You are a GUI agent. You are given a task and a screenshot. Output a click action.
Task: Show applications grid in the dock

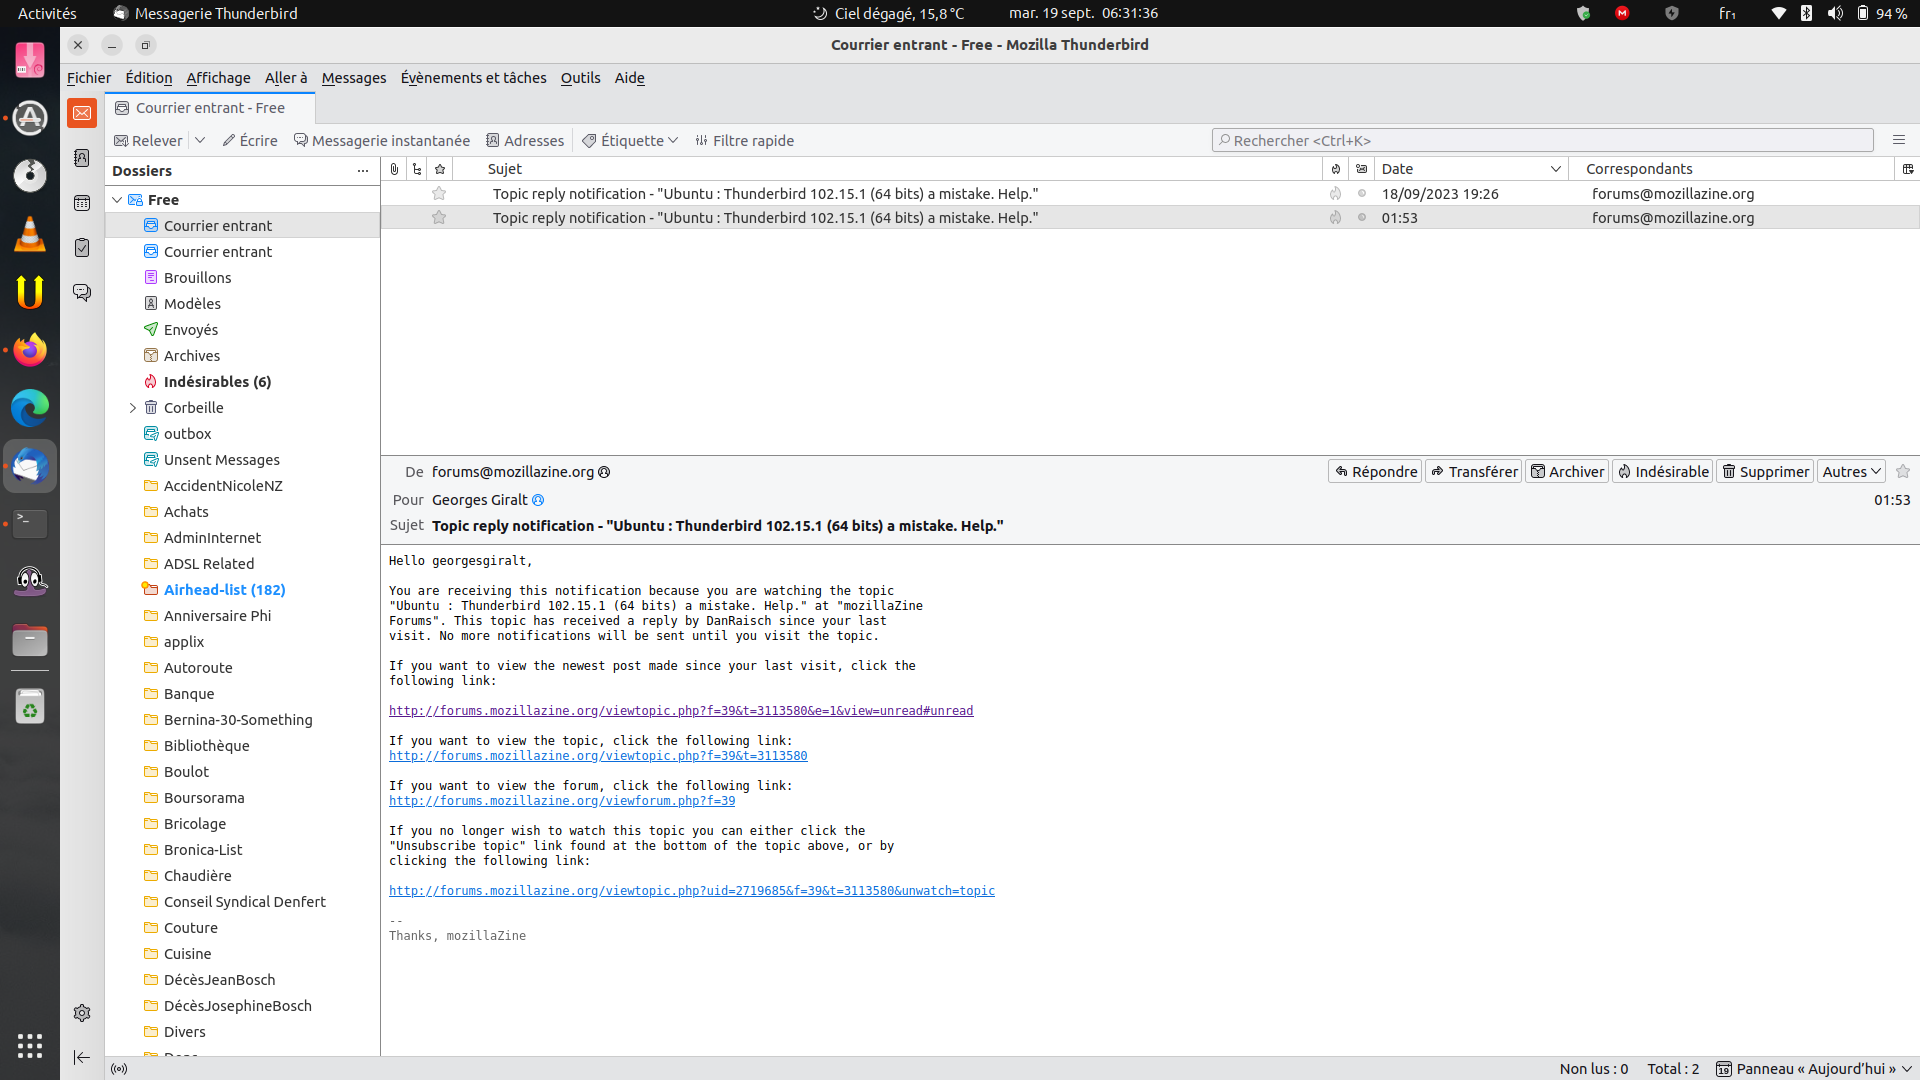(x=30, y=1046)
